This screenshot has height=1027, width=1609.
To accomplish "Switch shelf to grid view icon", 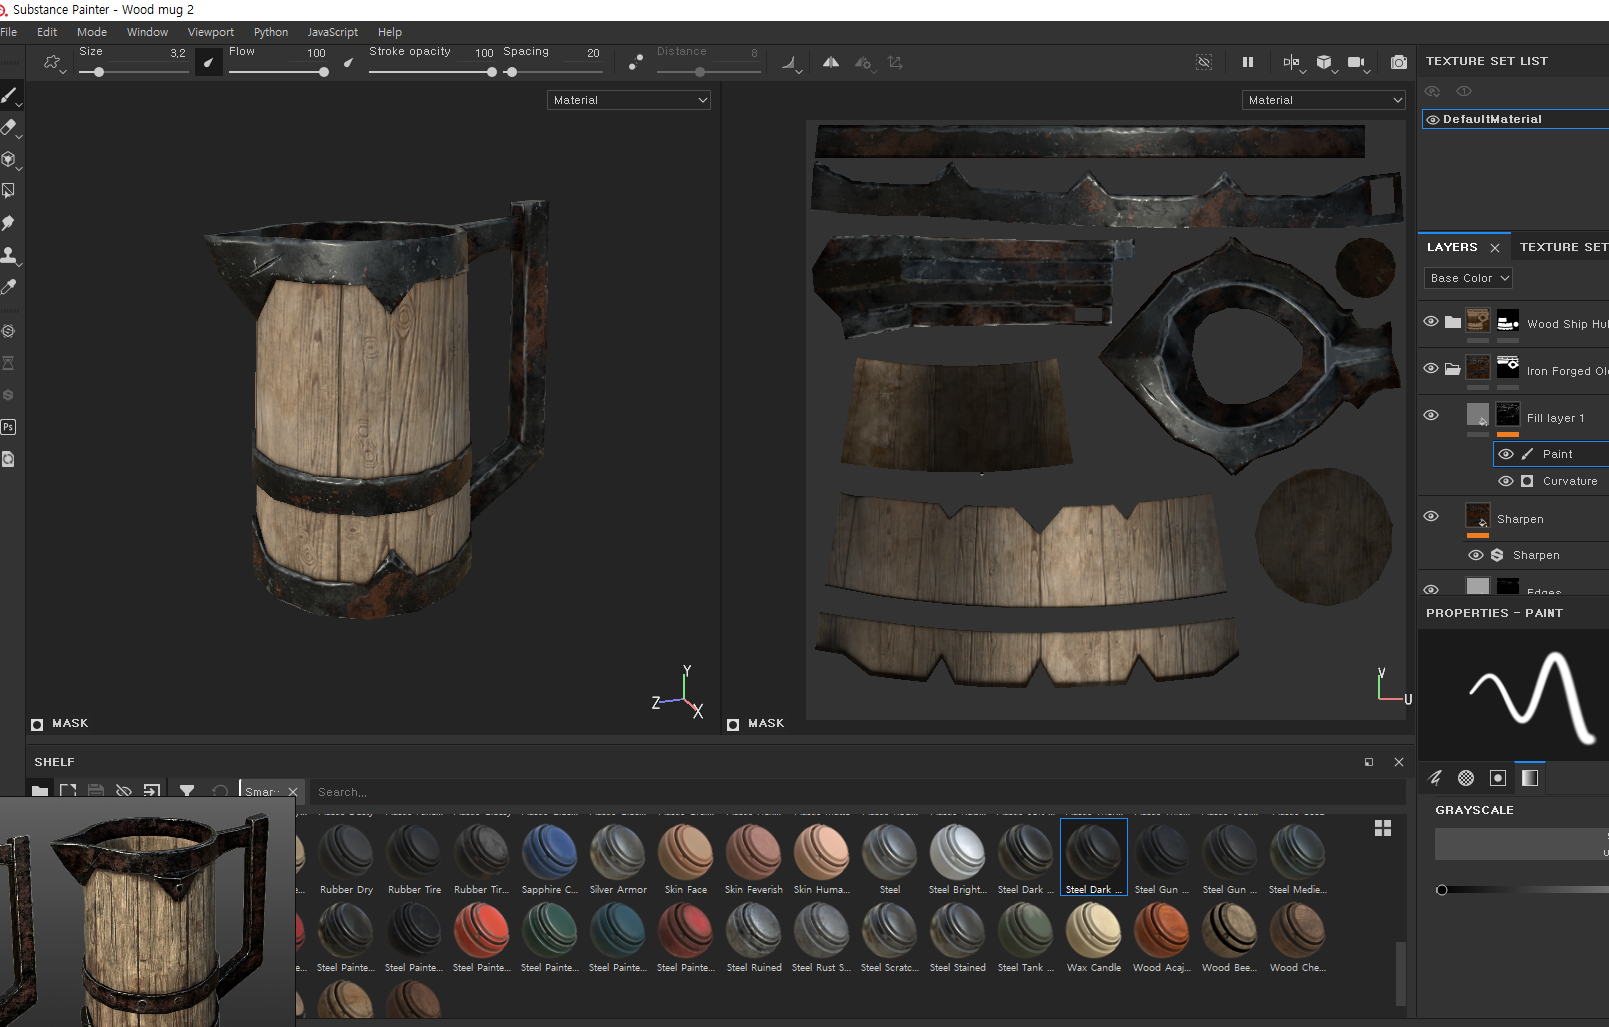I will pyautogui.click(x=1383, y=828).
